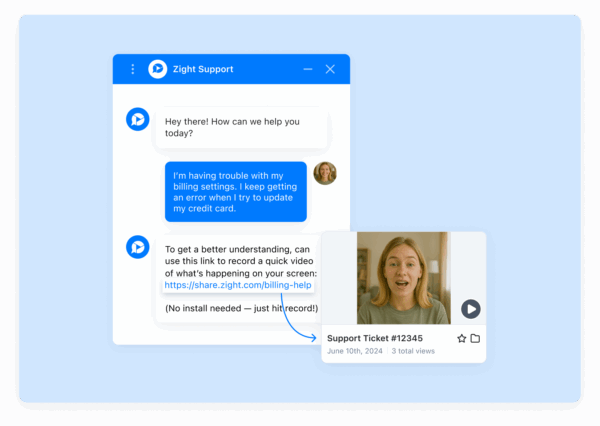600x426 pixels.
Task: Open the share.zight.com/billing-help link
Action: coord(238,285)
